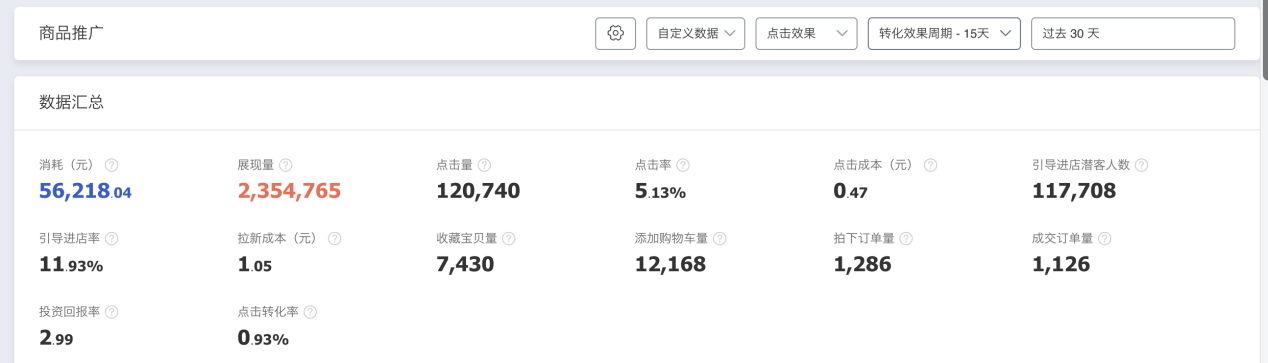Click help icon next to 展现量

(x=286, y=165)
